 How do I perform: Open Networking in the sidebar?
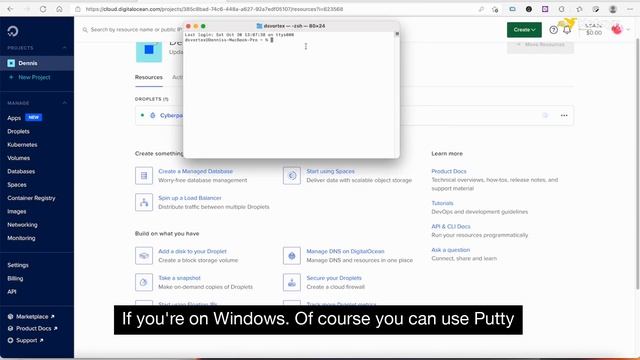point(22,225)
